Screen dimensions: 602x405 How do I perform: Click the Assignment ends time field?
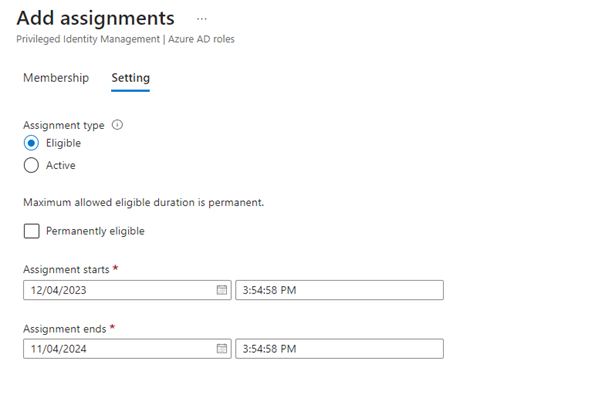[x=339, y=348]
